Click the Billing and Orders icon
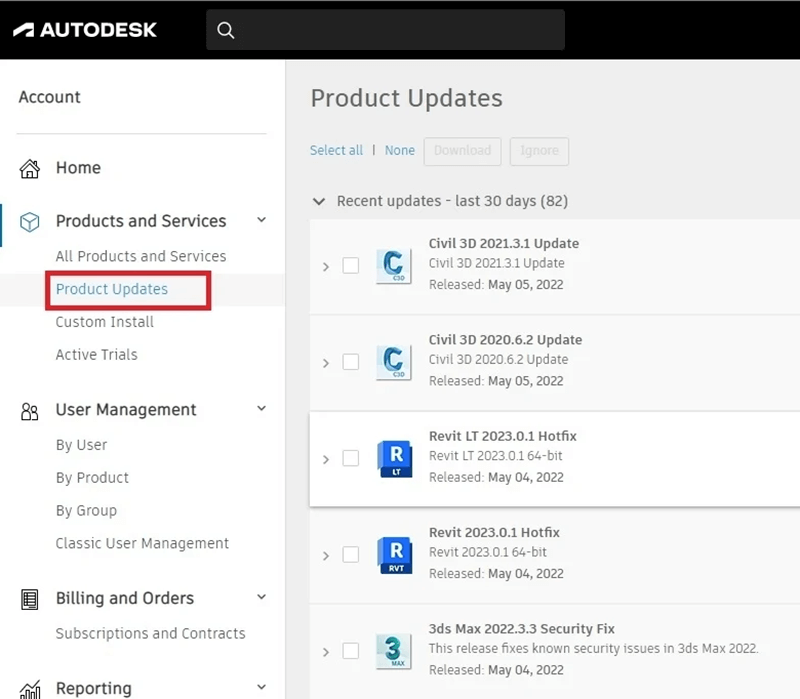Viewport: 800px width, 699px height. click(x=30, y=599)
